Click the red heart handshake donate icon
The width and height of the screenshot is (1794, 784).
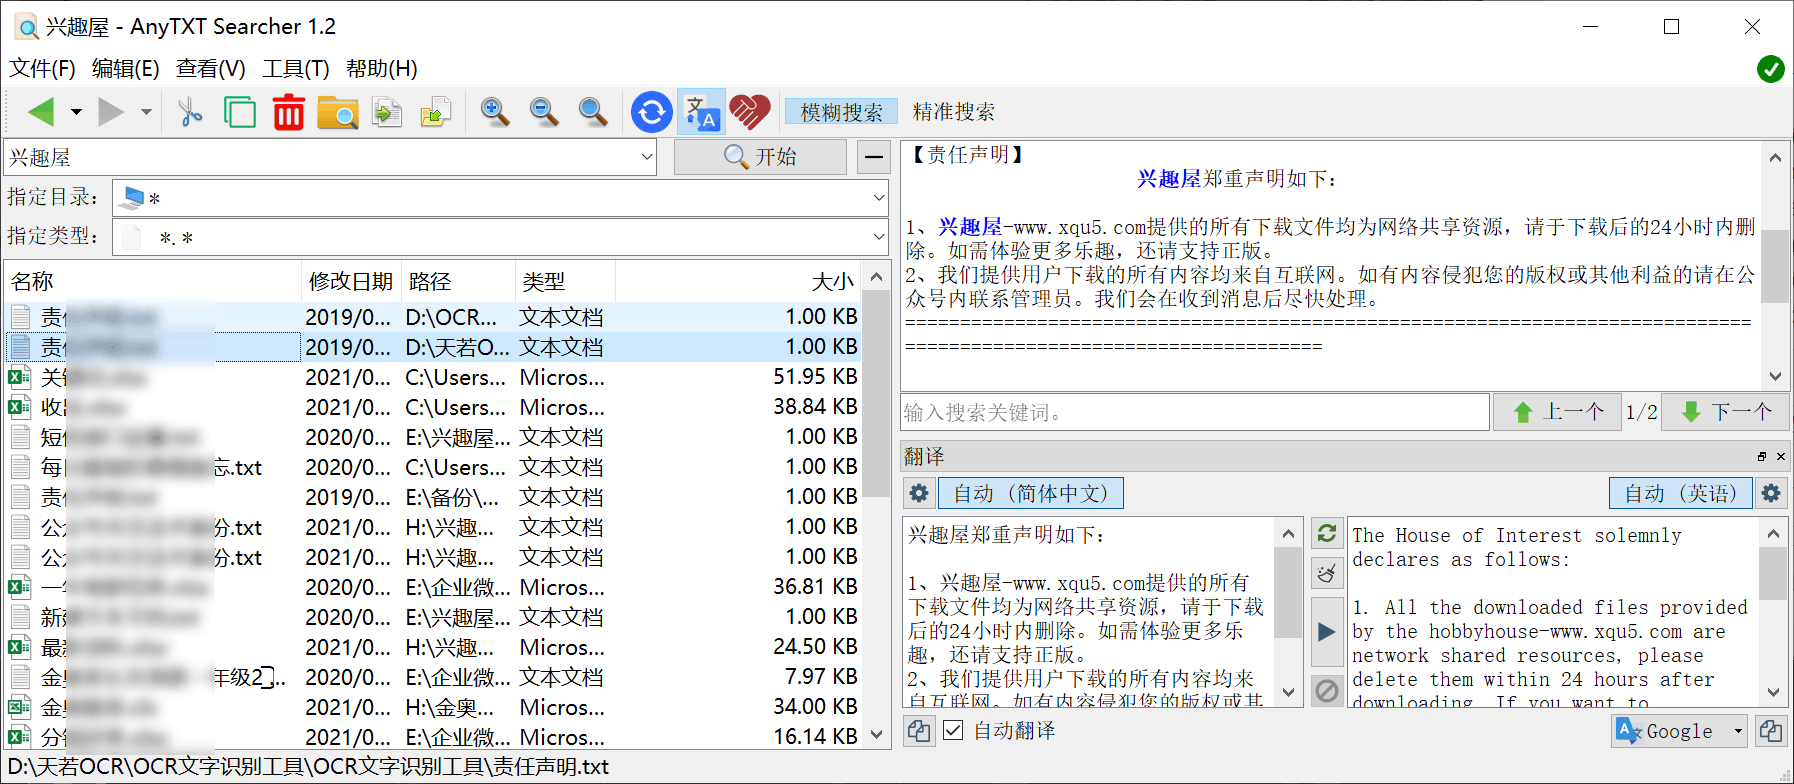pyautogui.click(x=750, y=112)
